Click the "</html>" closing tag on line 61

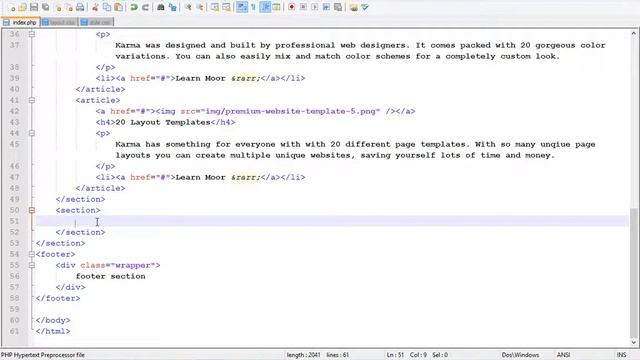pyautogui.click(x=53, y=332)
